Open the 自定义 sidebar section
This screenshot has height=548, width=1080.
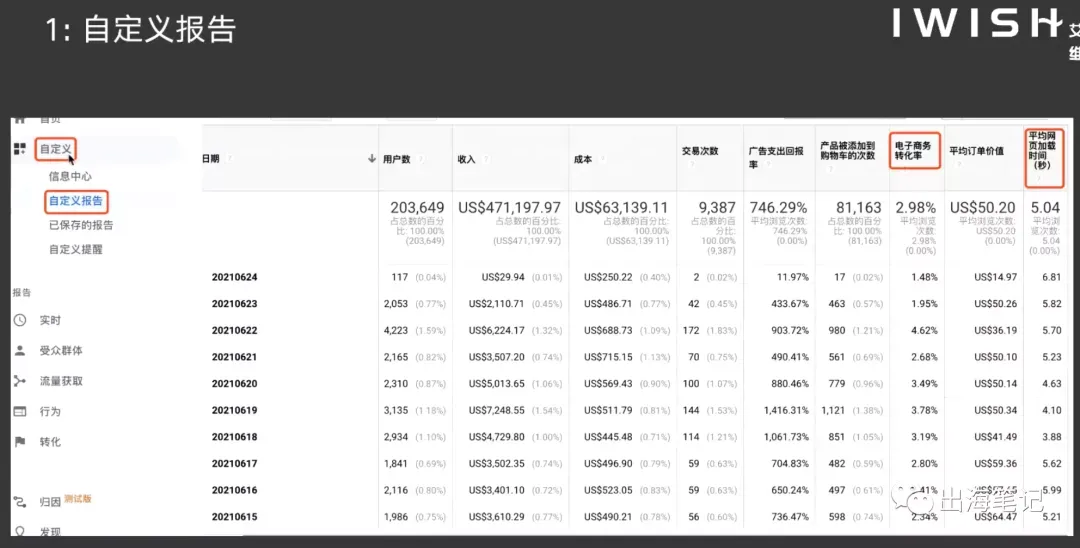pos(55,149)
